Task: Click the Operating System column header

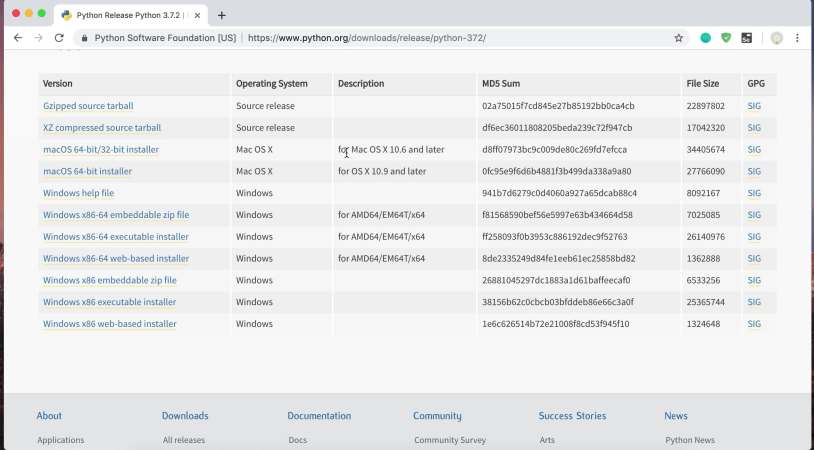Action: click(272, 84)
